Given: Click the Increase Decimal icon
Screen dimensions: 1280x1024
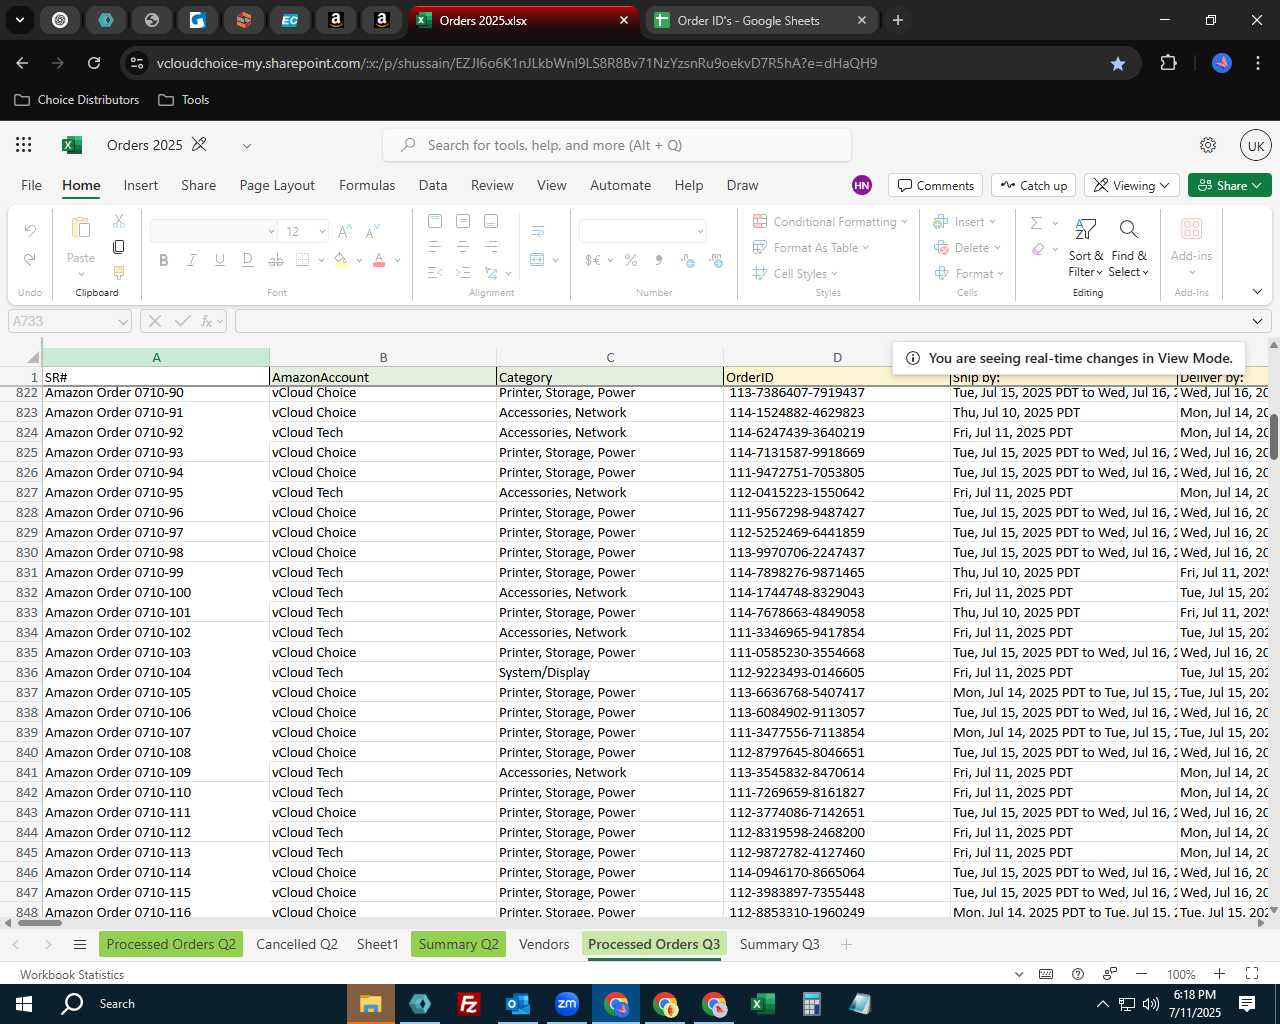Looking at the screenshot, I should [x=688, y=260].
